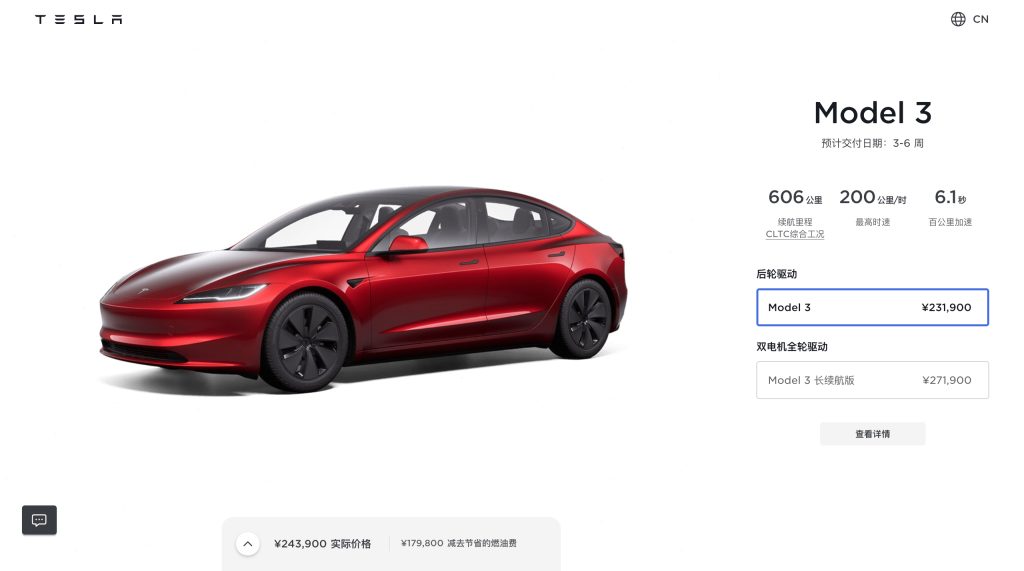Click the 200 公里/时 top speed stat

click(872, 197)
